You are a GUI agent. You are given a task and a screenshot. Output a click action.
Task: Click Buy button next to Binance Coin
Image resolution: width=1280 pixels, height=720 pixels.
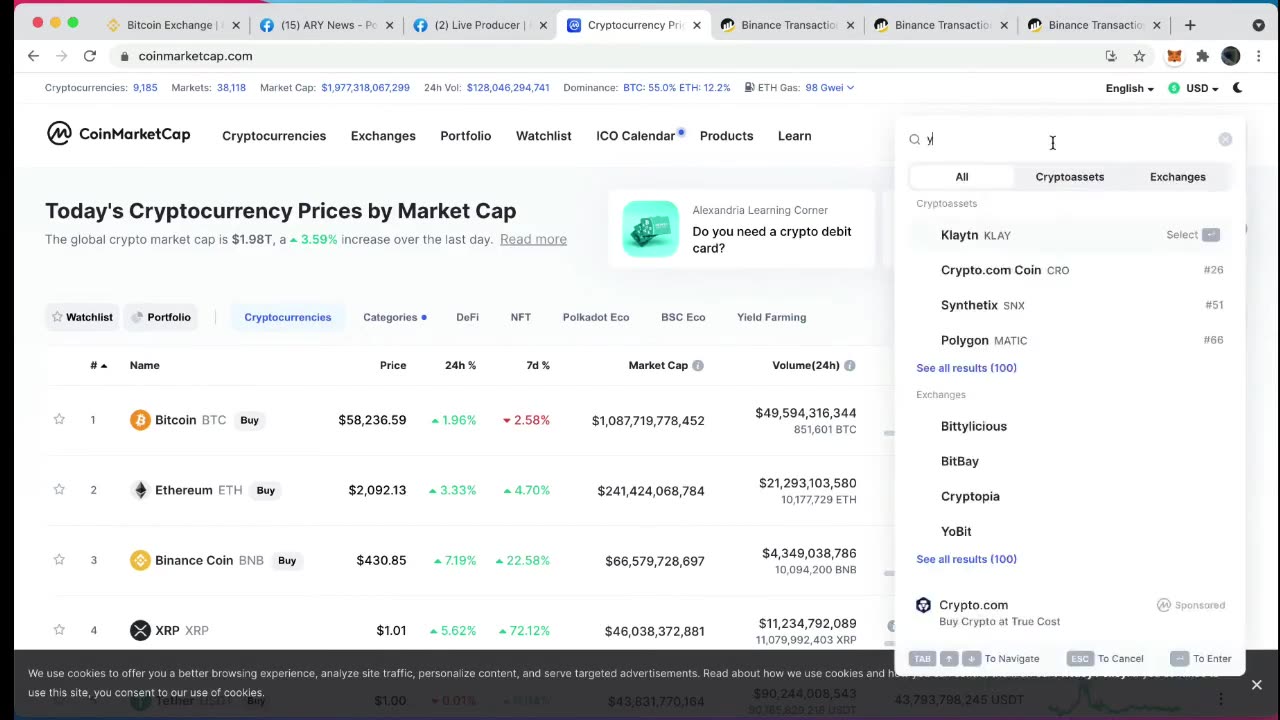pyautogui.click(x=287, y=560)
